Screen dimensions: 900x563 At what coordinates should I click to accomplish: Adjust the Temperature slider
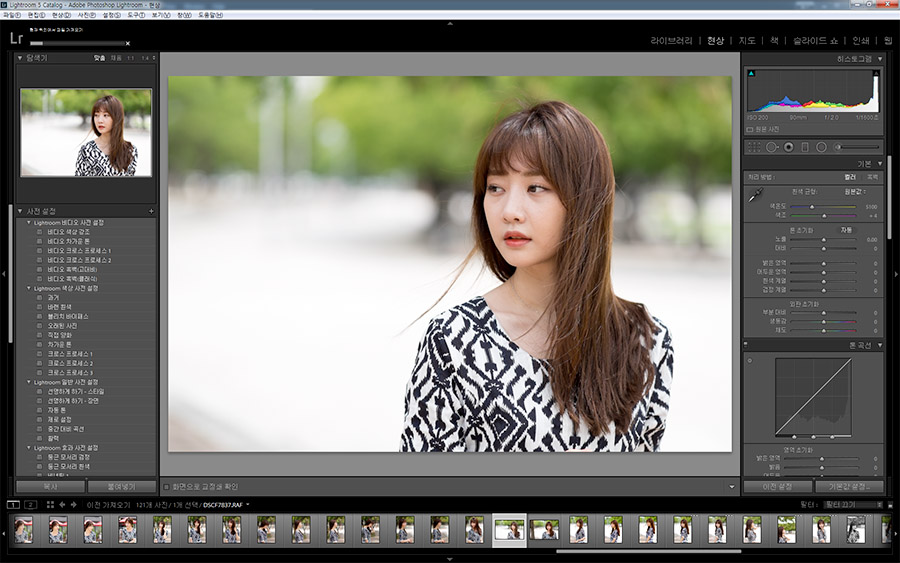(x=823, y=207)
